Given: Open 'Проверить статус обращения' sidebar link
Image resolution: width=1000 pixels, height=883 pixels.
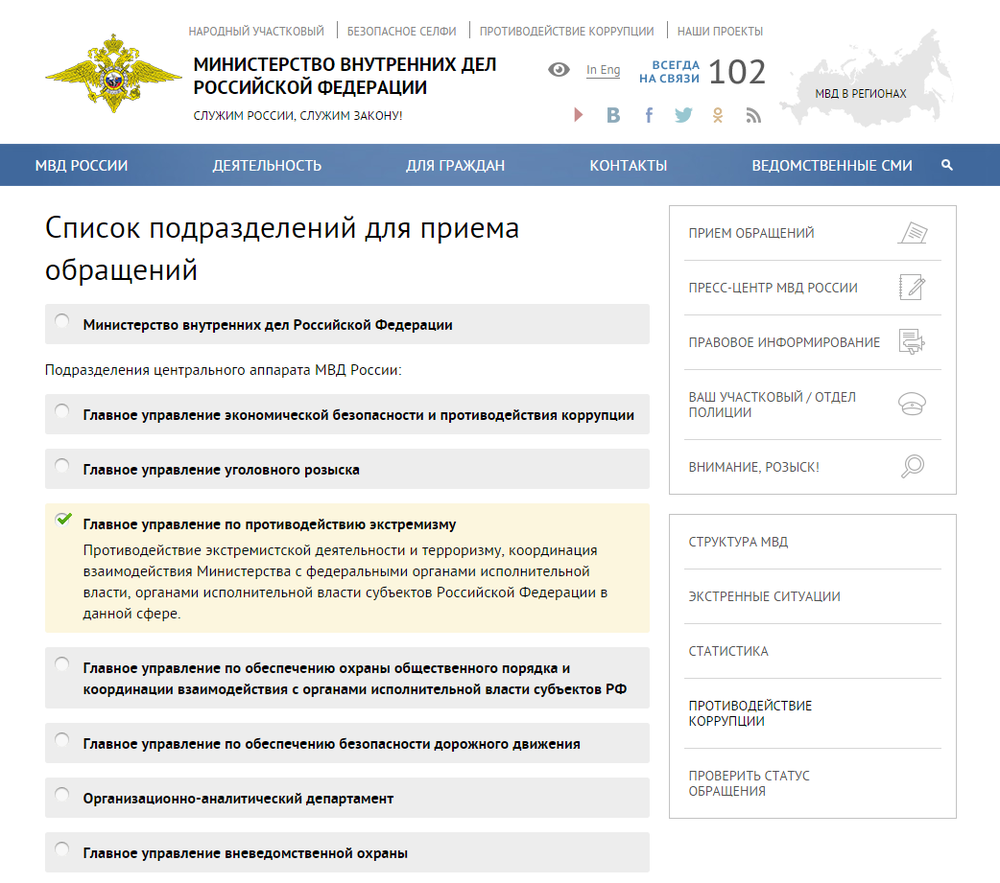Looking at the screenshot, I should click(749, 783).
